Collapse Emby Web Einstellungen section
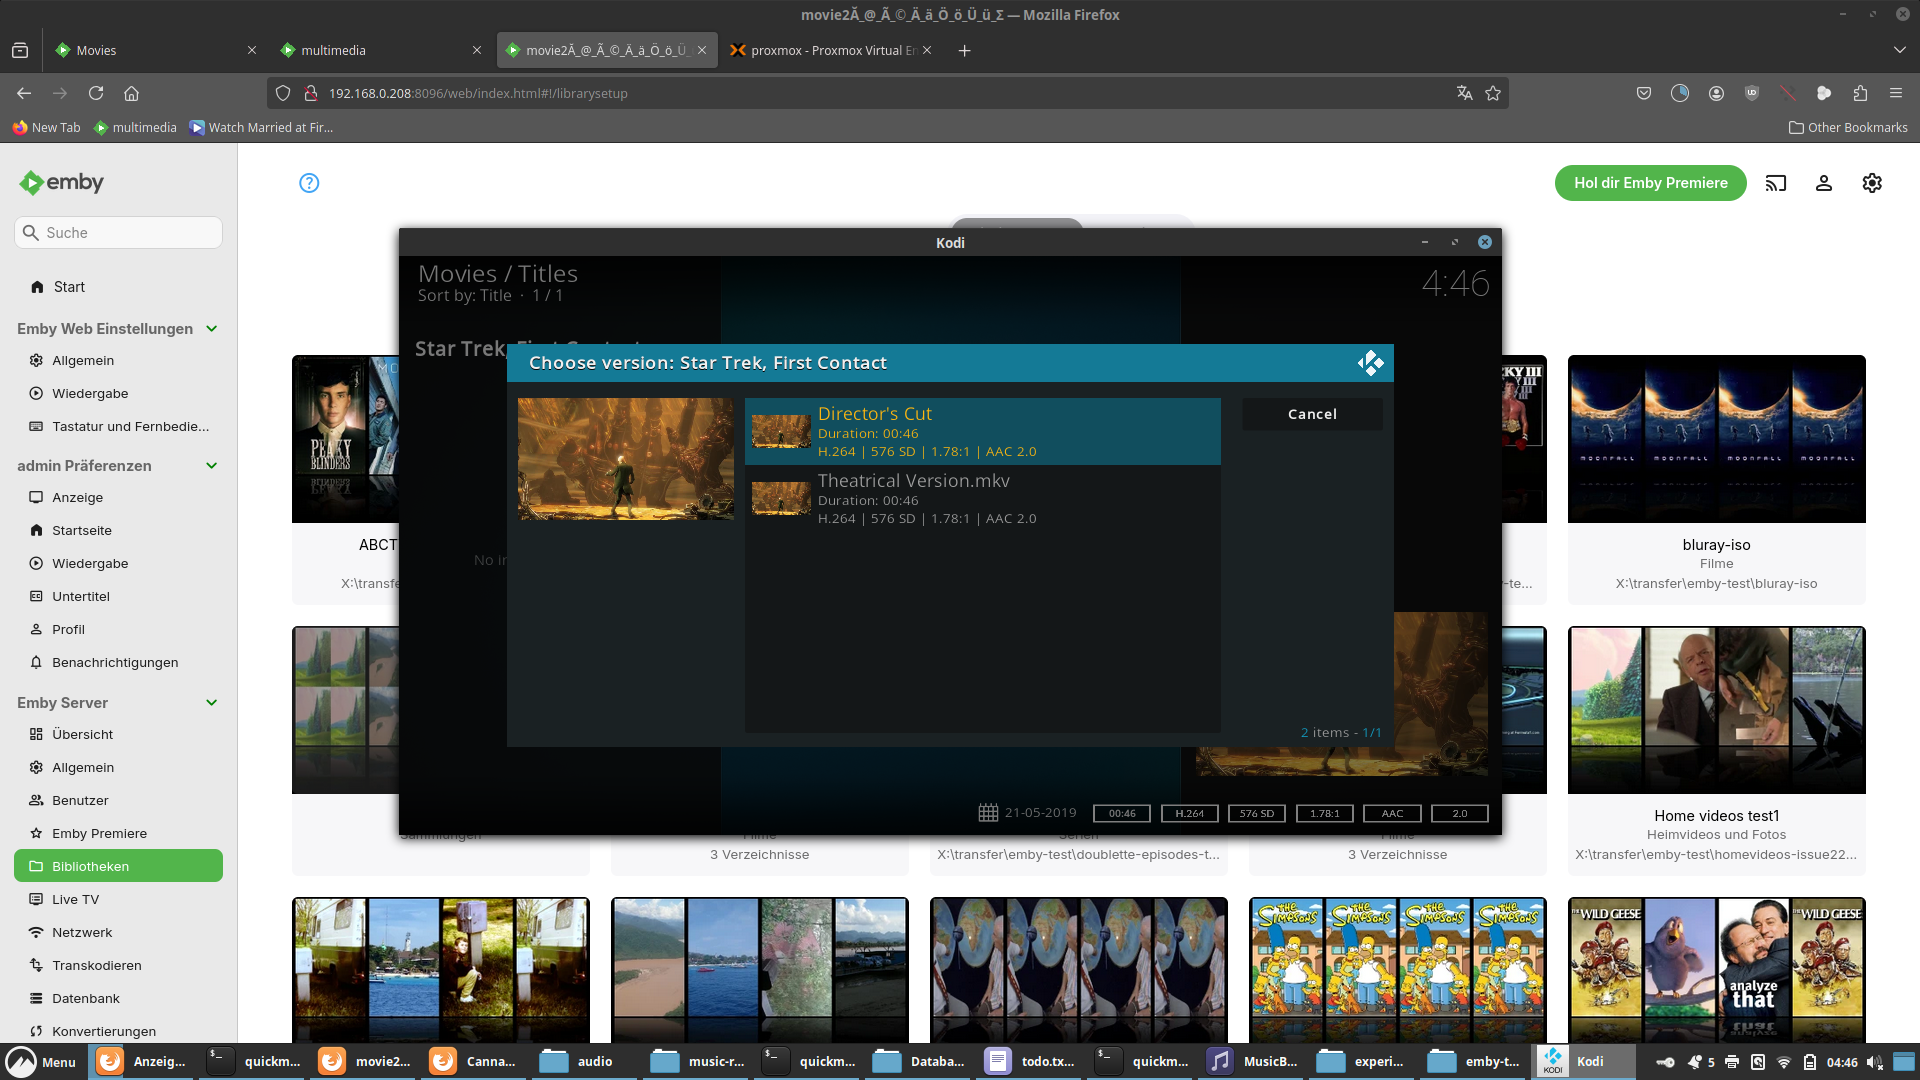Image resolution: width=1920 pixels, height=1080 pixels. (211, 329)
